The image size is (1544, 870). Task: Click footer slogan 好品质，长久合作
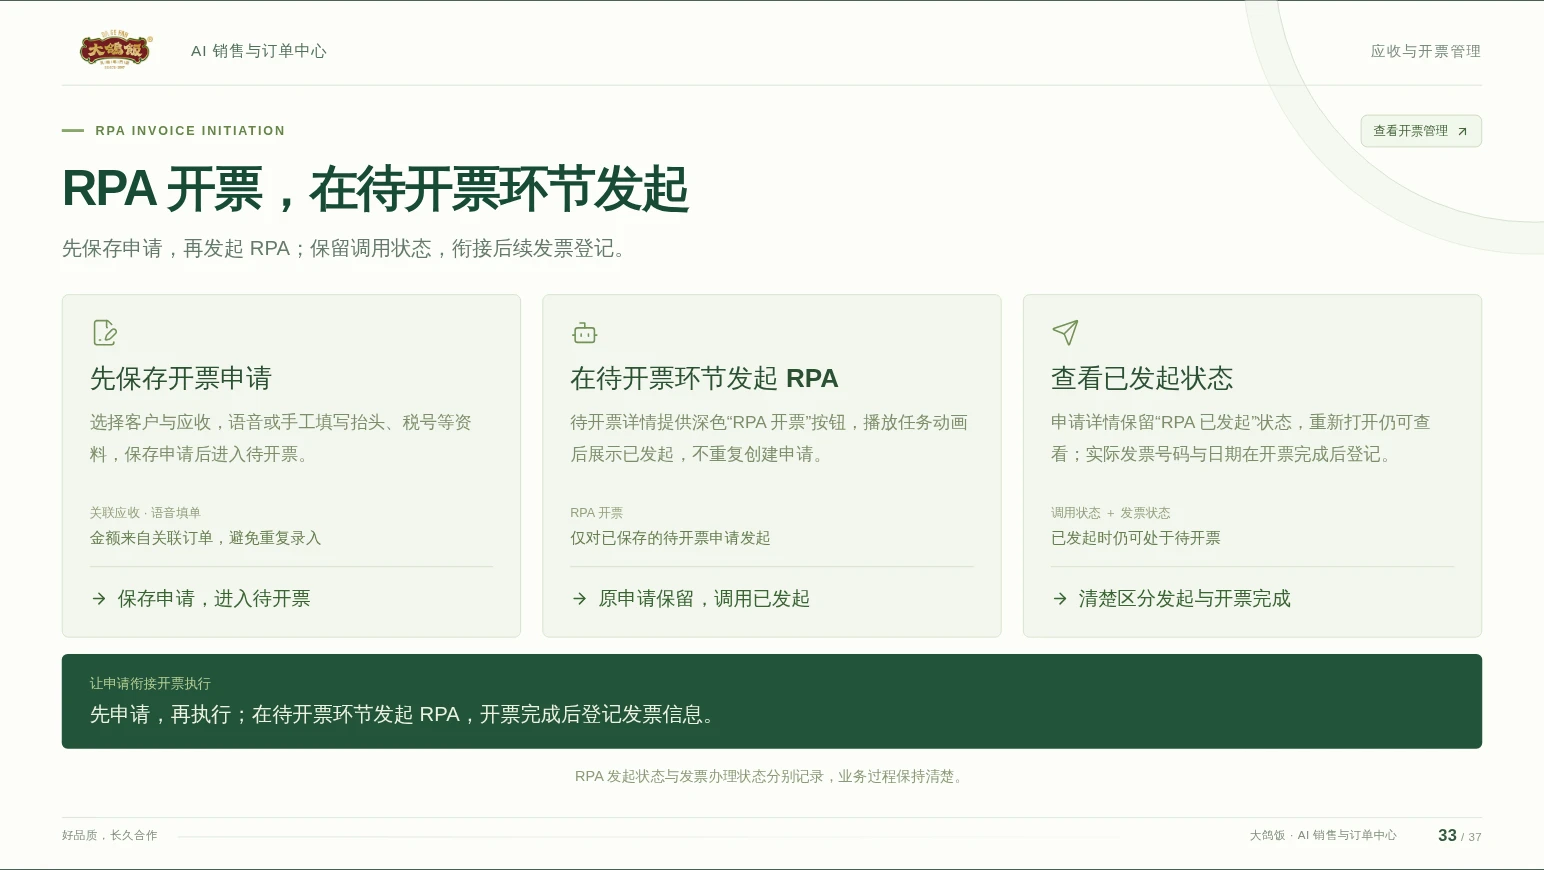(x=110, y=836)
